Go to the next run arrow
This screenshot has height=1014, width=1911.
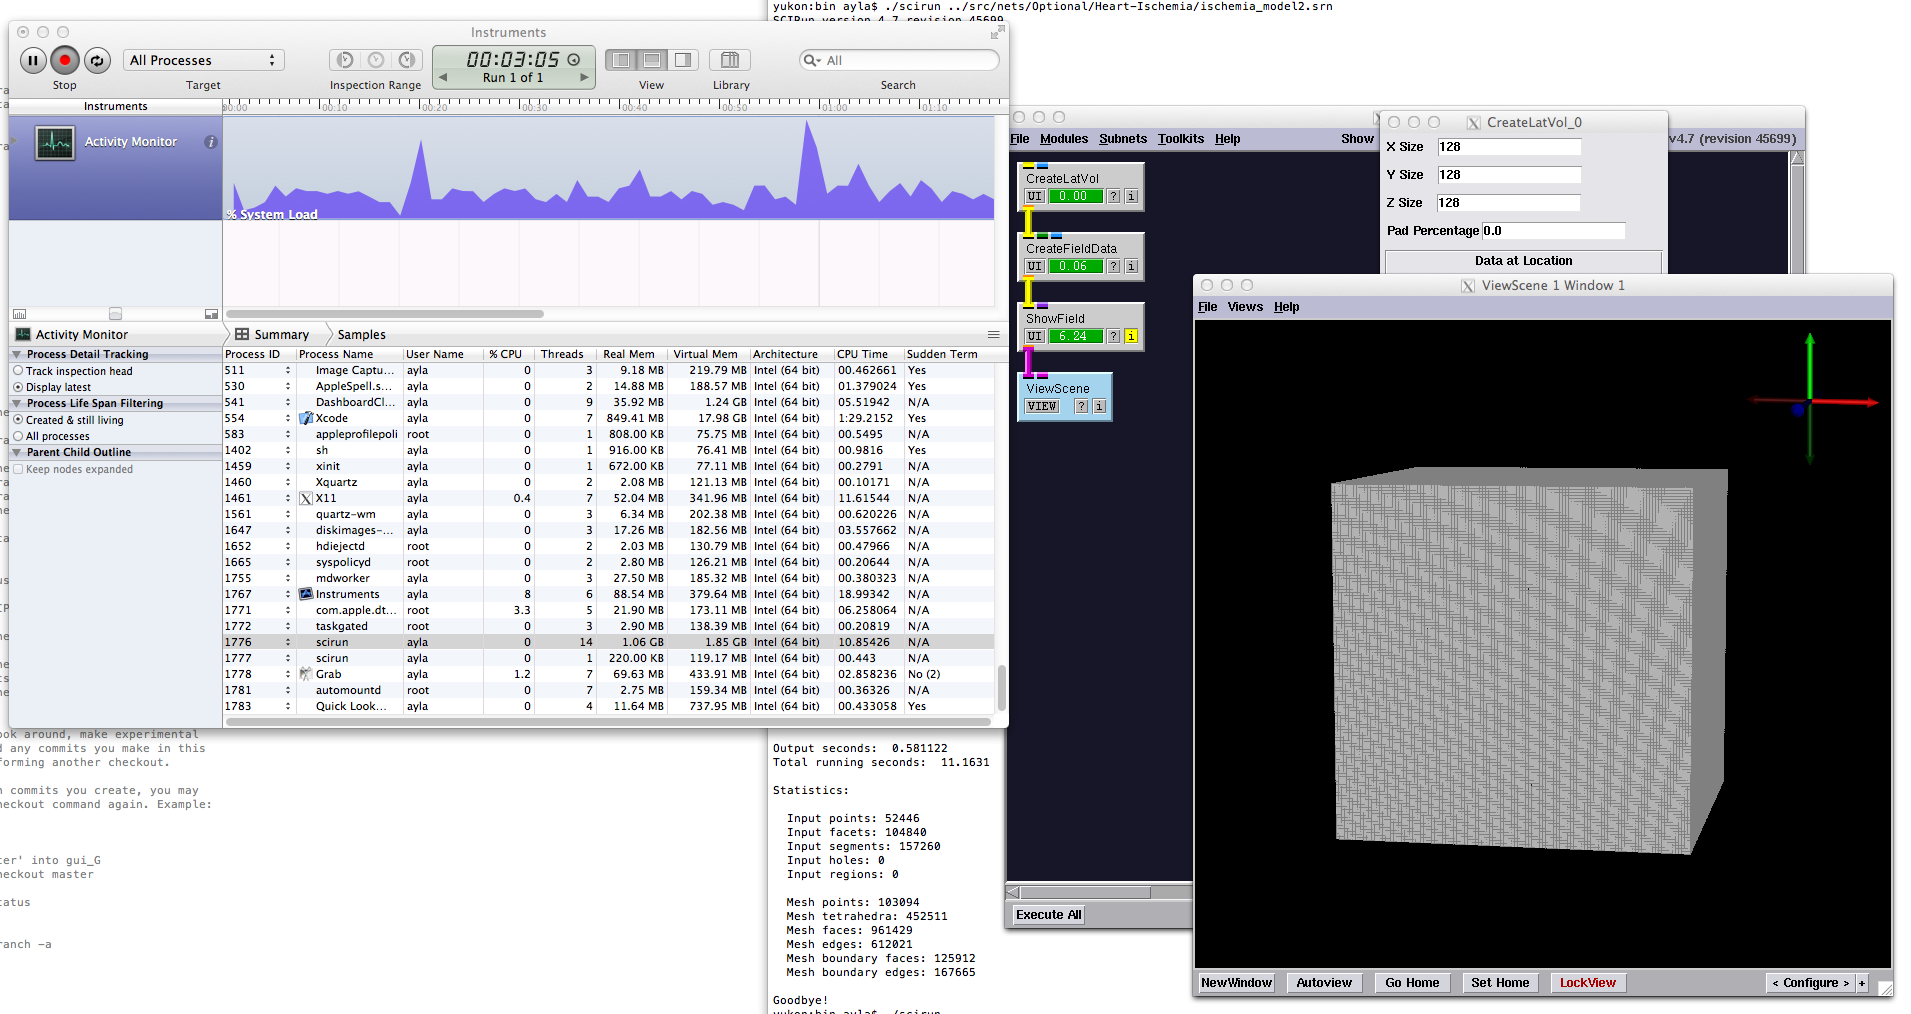[584, 77]
